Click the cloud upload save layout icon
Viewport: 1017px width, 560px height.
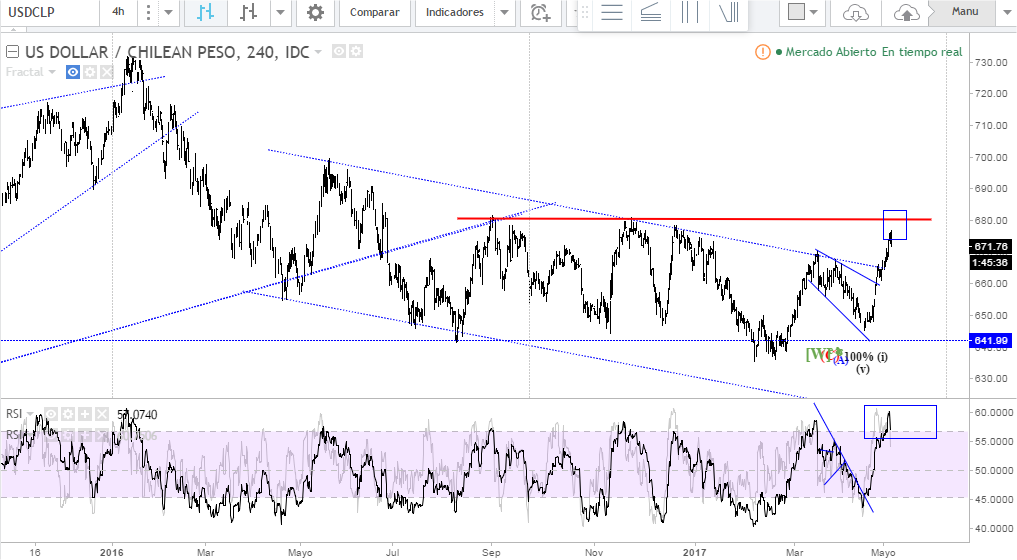pos(906,13)
